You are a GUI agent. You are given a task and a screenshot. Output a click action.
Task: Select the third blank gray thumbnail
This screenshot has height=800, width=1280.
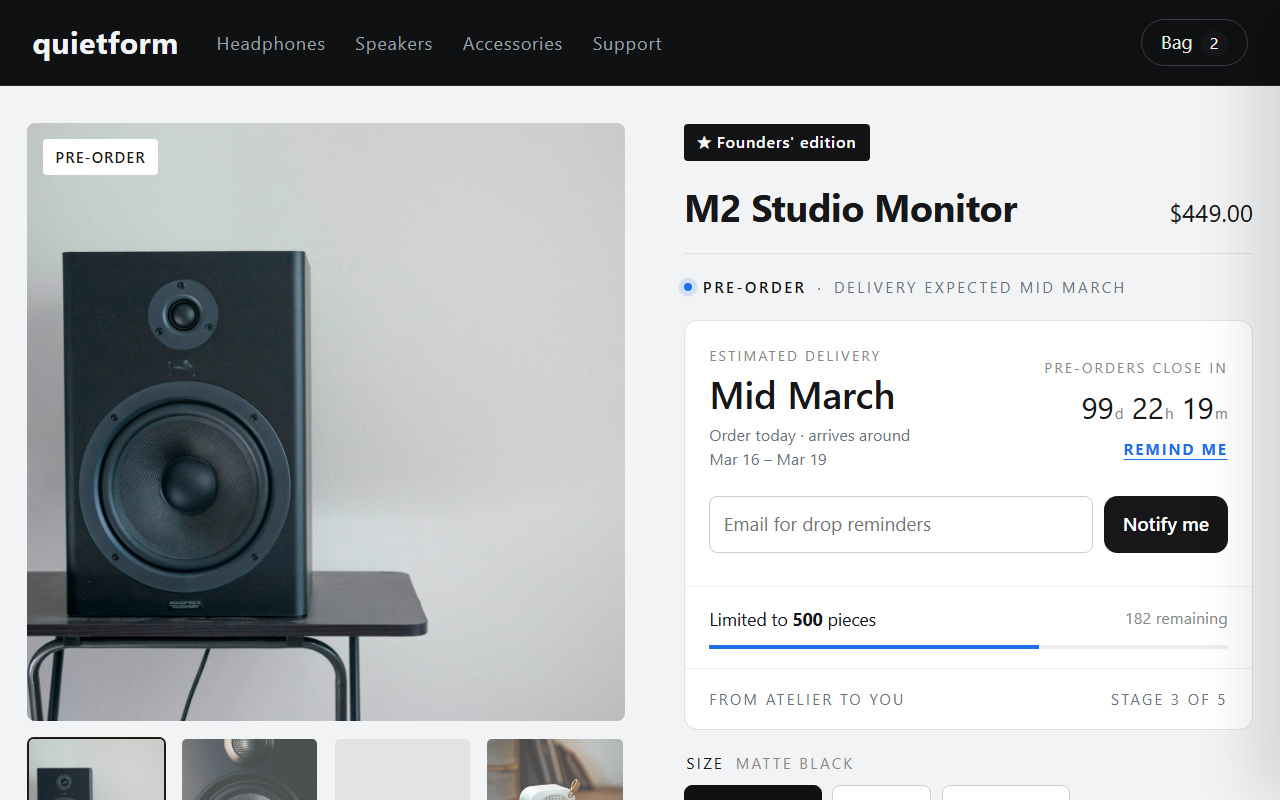coord(402,769)
